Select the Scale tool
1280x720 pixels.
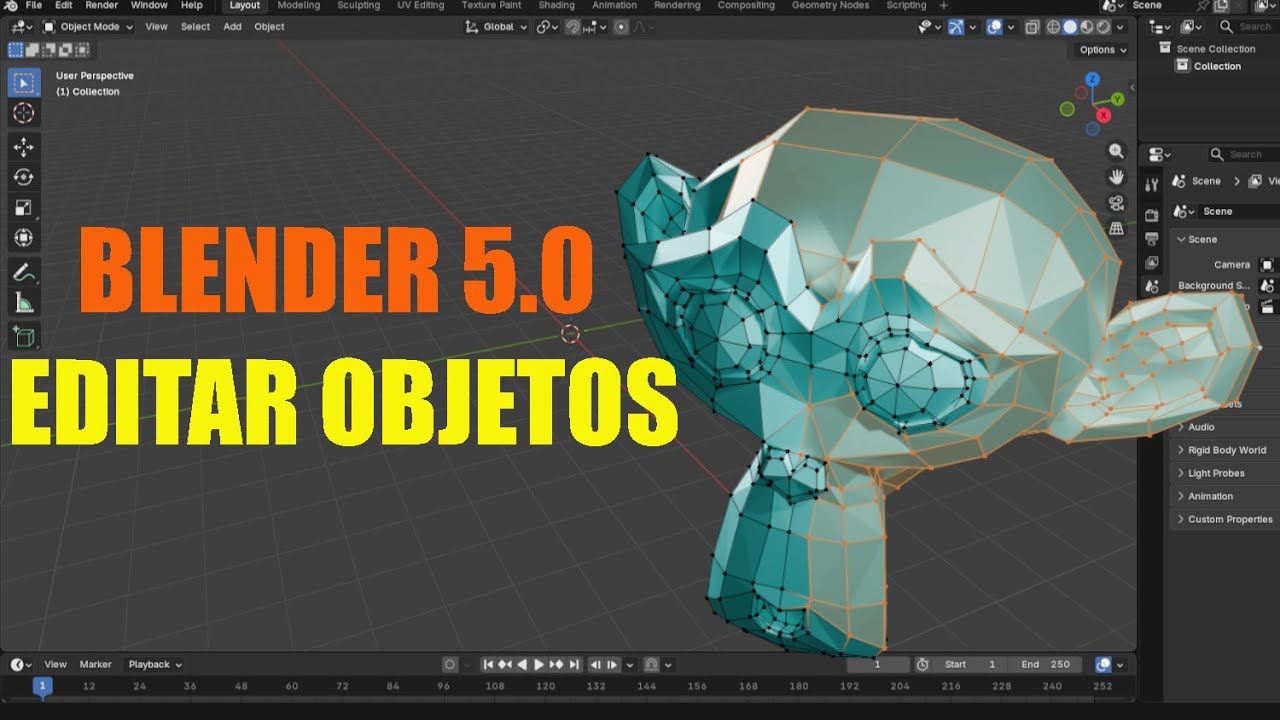point(23,208)
